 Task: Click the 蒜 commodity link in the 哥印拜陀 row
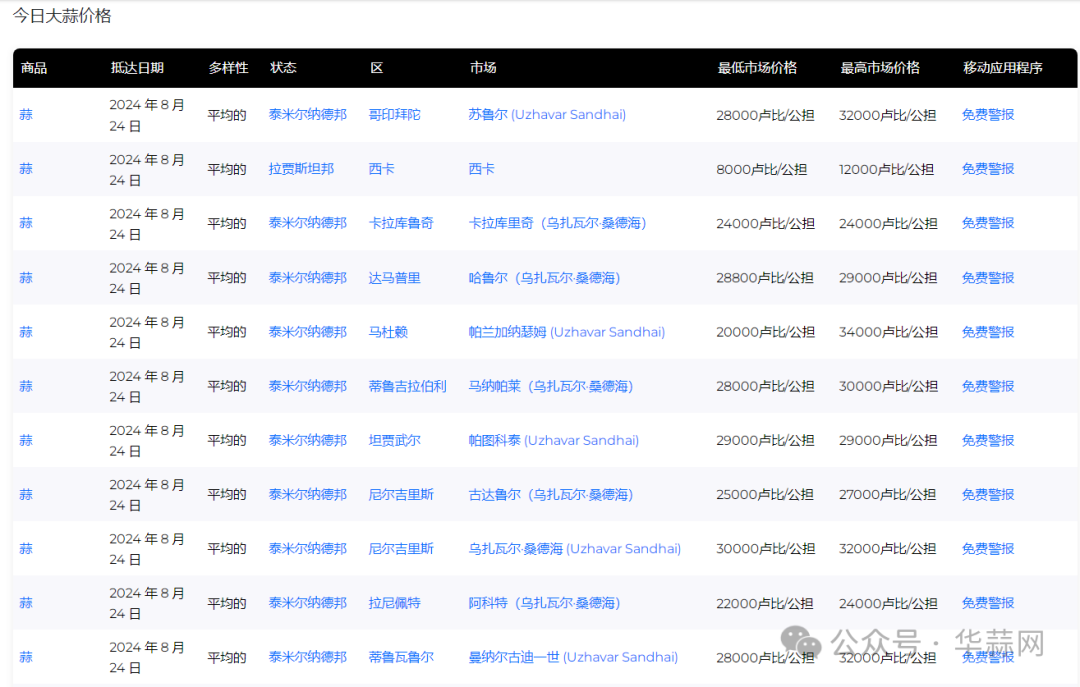click(26, 115)
